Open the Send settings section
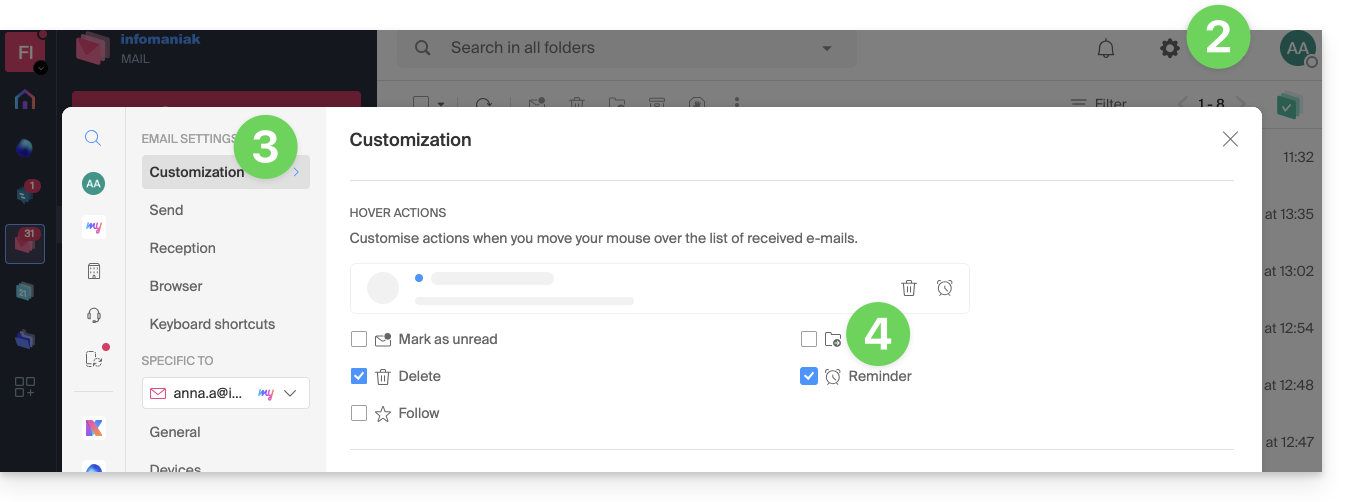The width and height of the screenshot is (1352, 502). [166, 210]
